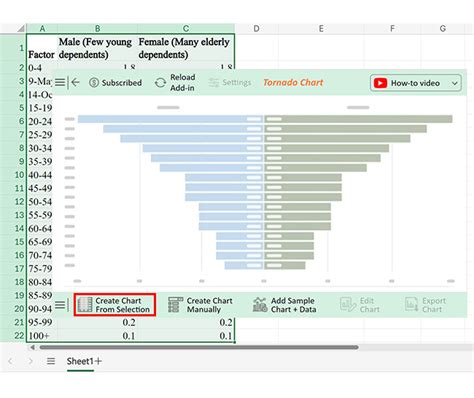Screen dimensions: 474x398
Task: Click Create Chart Manually
Action: (x=200, y=305)
